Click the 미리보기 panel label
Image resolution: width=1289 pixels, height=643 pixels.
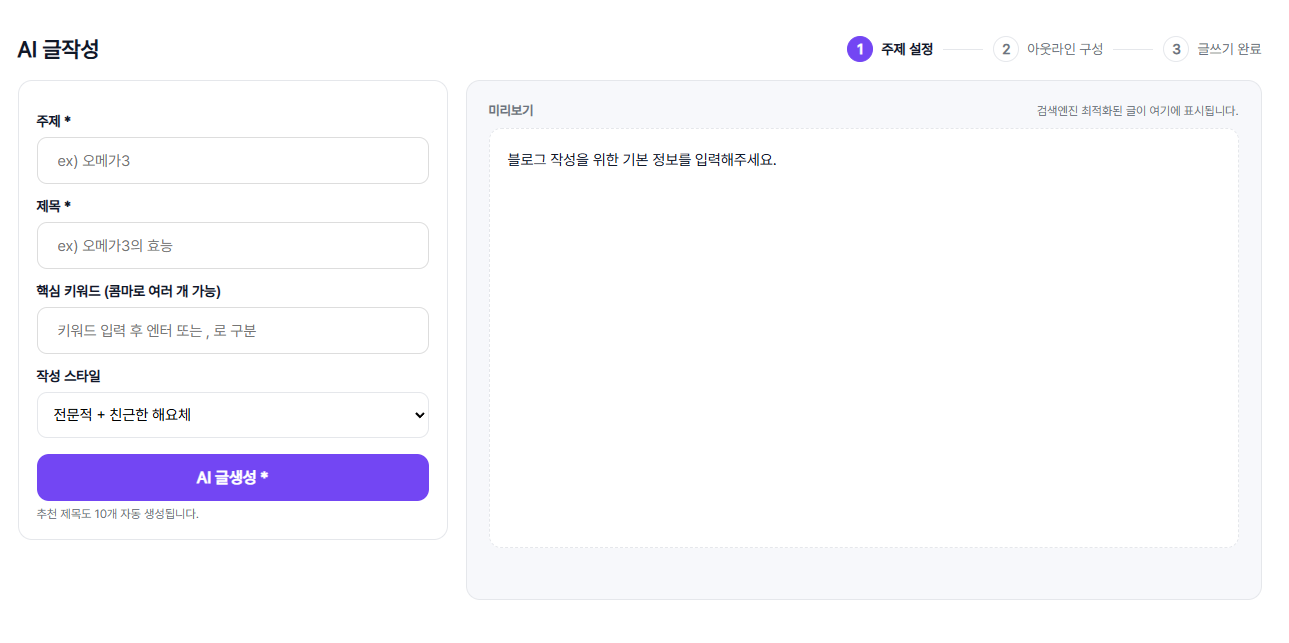tap(510, 110)
